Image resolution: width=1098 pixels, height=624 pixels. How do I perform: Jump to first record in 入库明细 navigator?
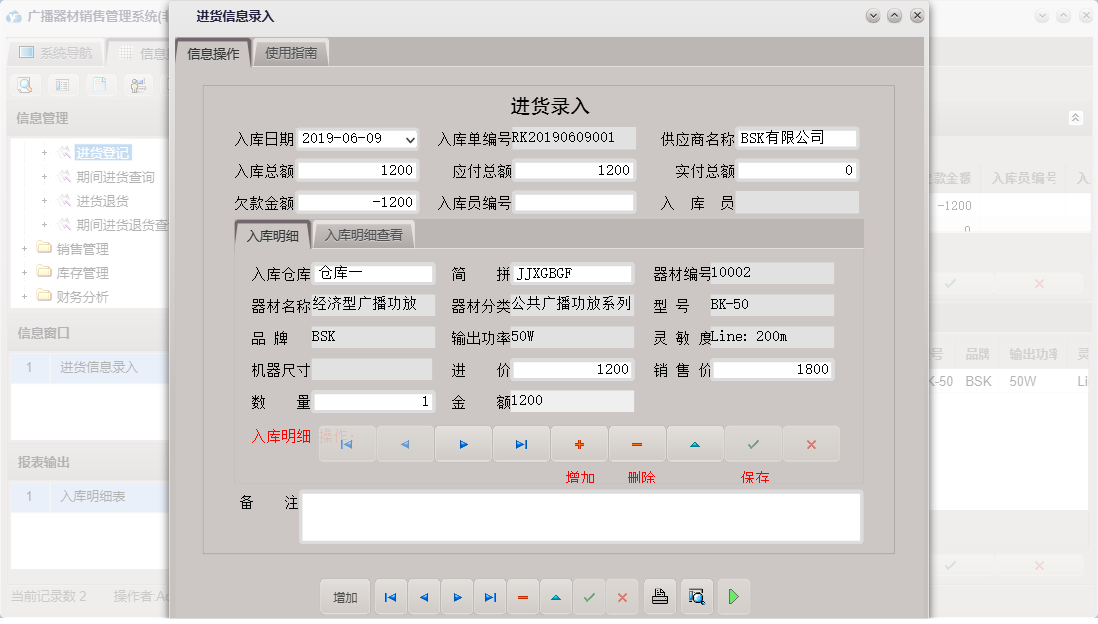pos(347,443)
